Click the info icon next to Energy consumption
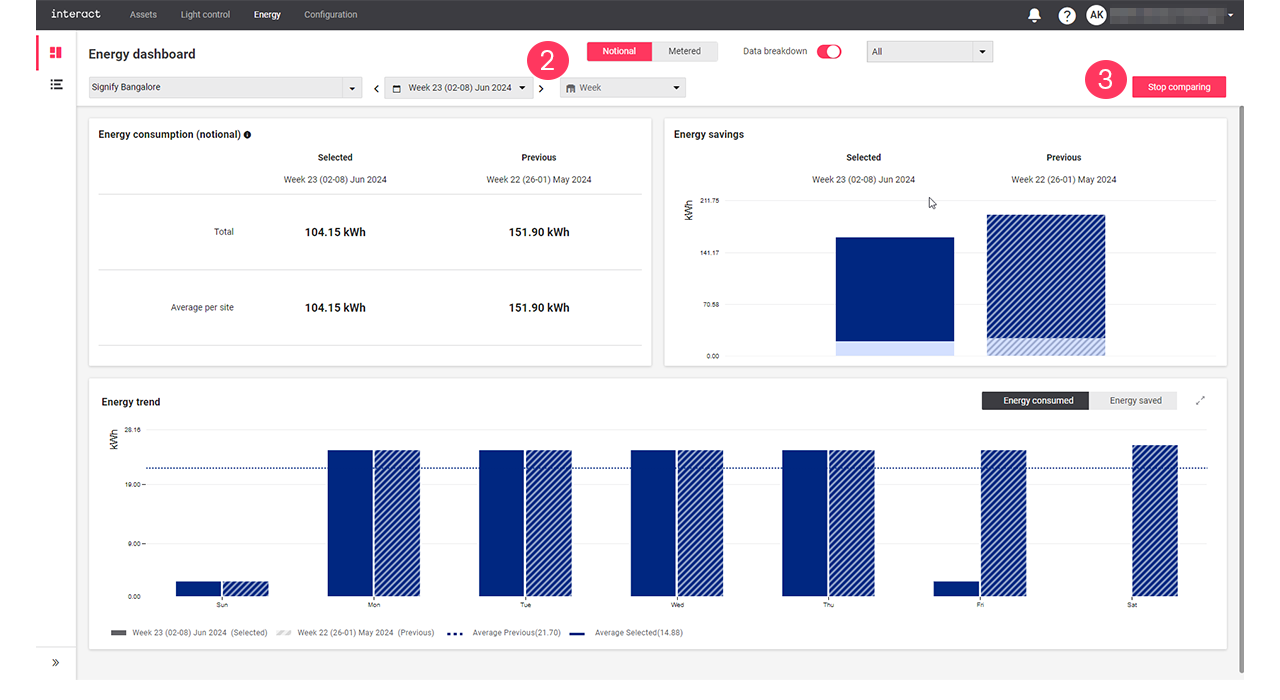Viewport: 1280px width, 700px height. pyautogui.click(x=247, y=134)
